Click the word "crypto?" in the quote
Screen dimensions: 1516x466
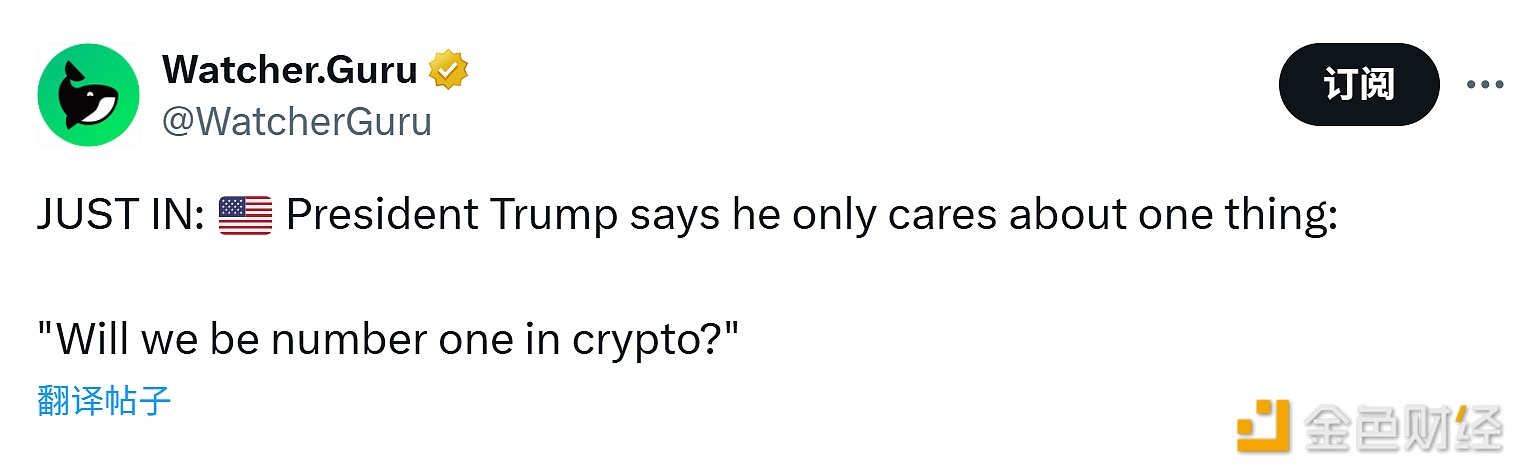(654, 341)
